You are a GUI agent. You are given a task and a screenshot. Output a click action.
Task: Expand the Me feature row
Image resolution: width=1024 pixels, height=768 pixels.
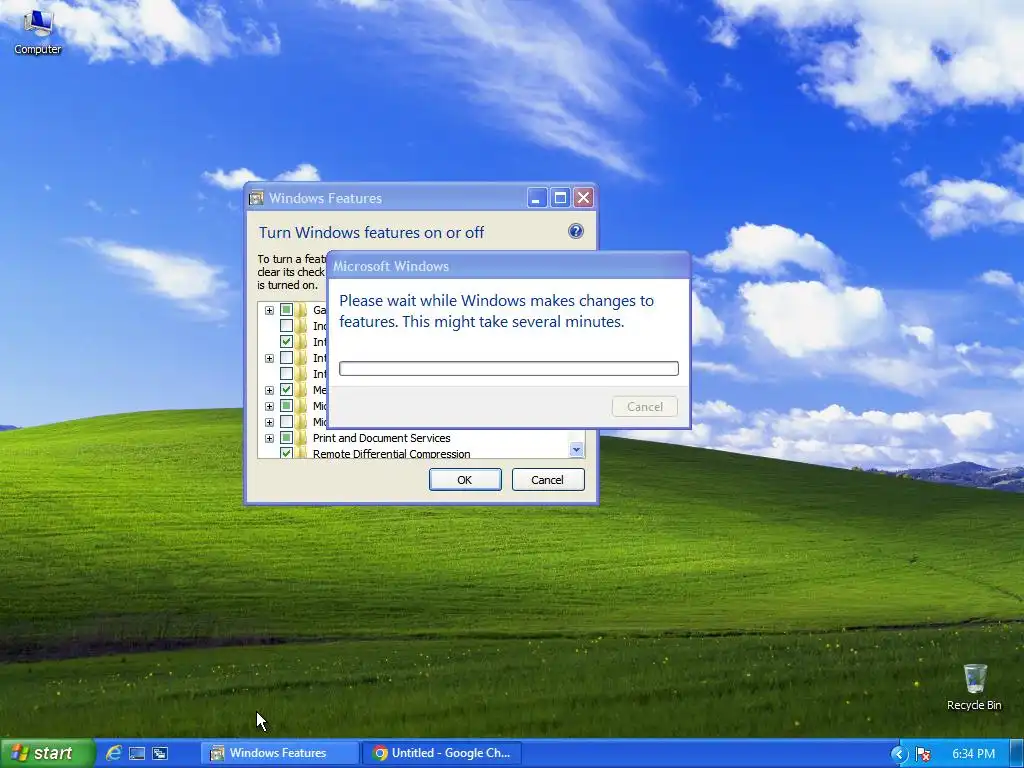[269, 391]
